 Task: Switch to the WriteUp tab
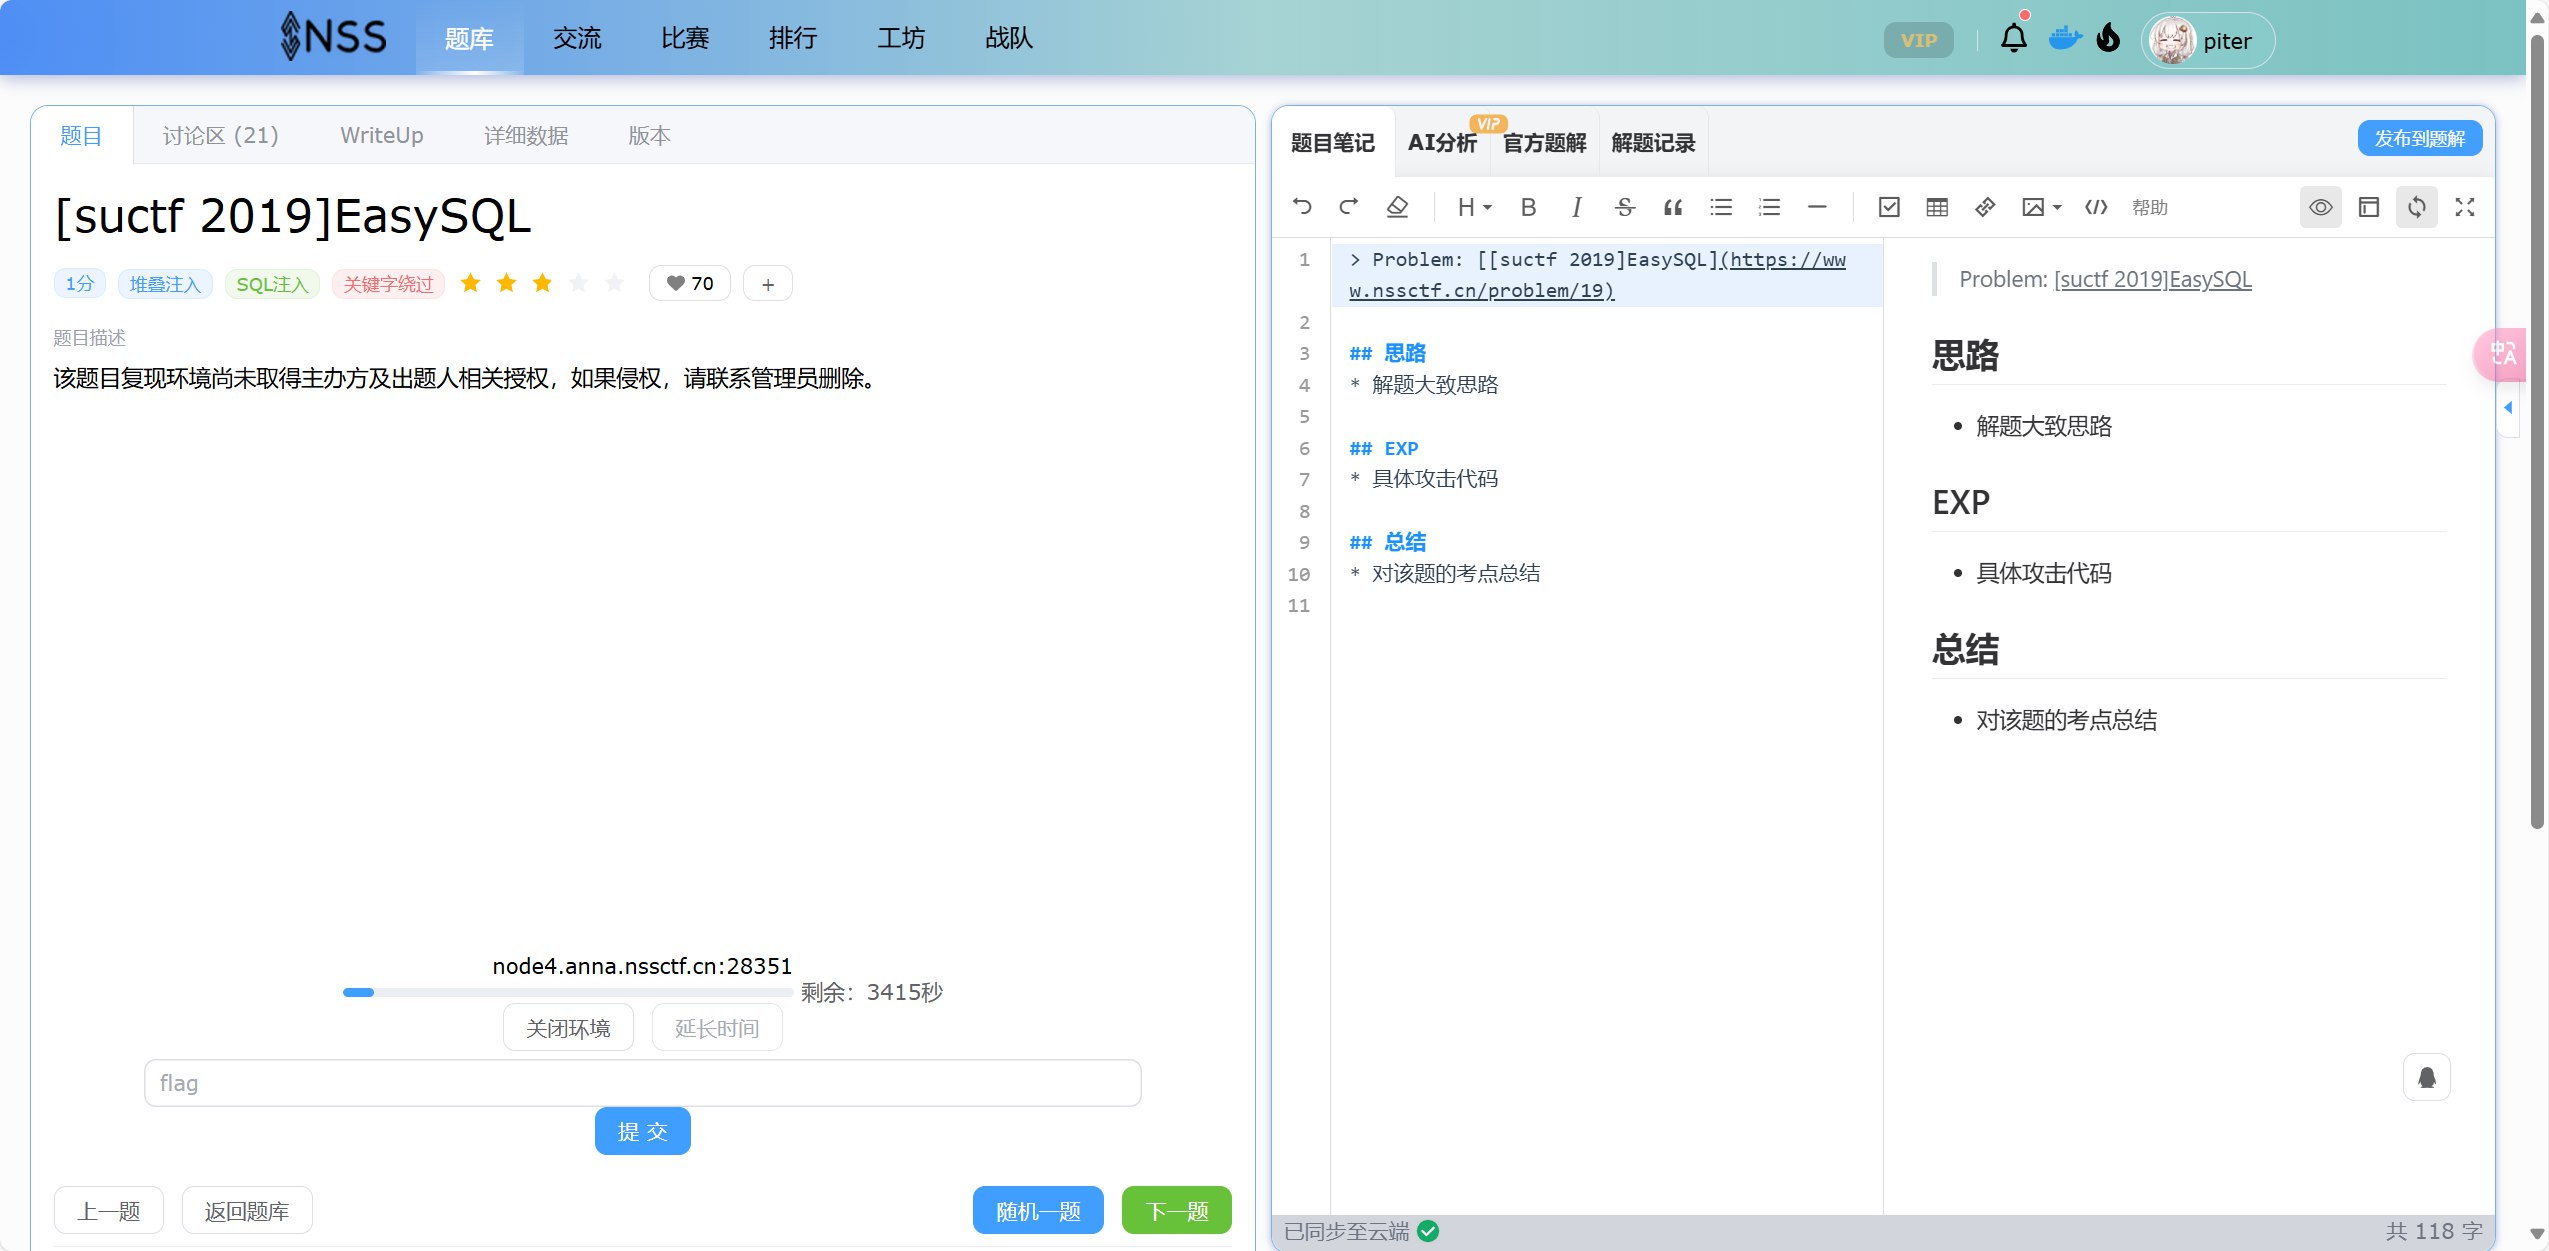[x=381, y=135]
